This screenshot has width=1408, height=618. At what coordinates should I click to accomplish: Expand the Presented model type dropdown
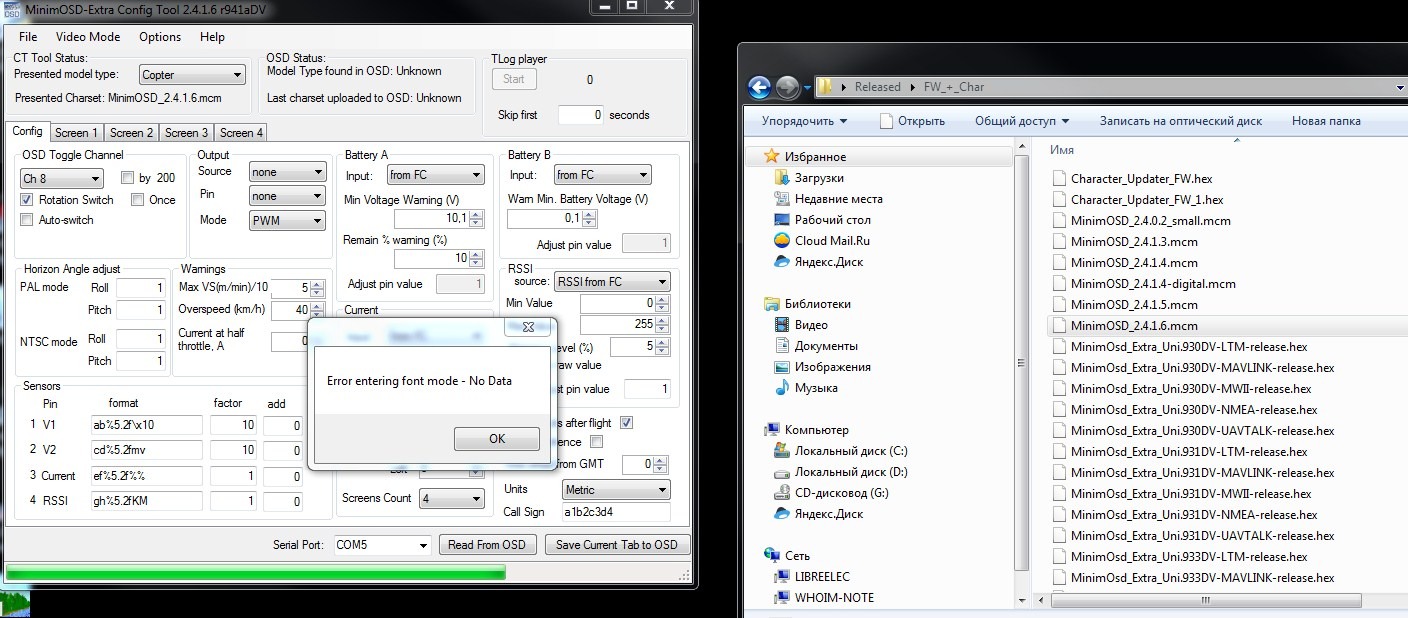point(192,75)
